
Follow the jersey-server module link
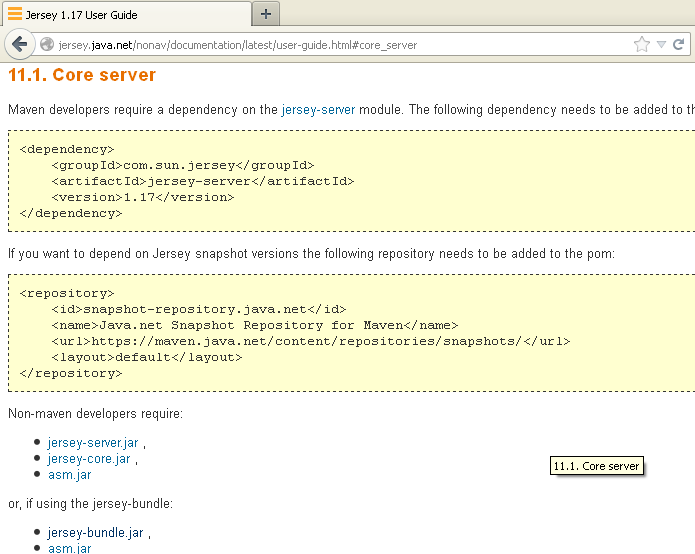[x=318, y=109]
